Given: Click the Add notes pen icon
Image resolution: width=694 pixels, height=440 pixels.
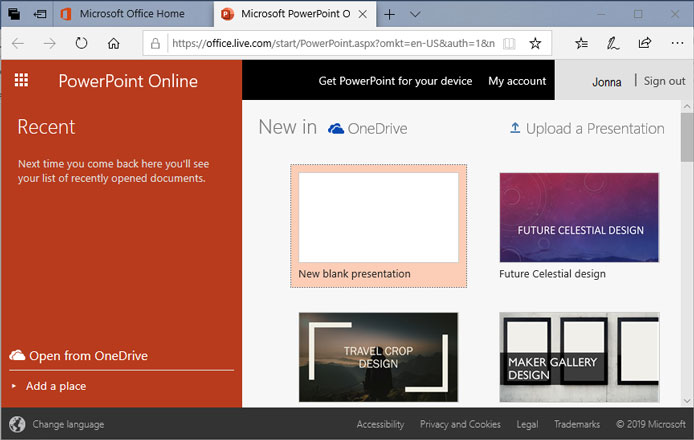Looking at the screenshot, I should 613,43.
